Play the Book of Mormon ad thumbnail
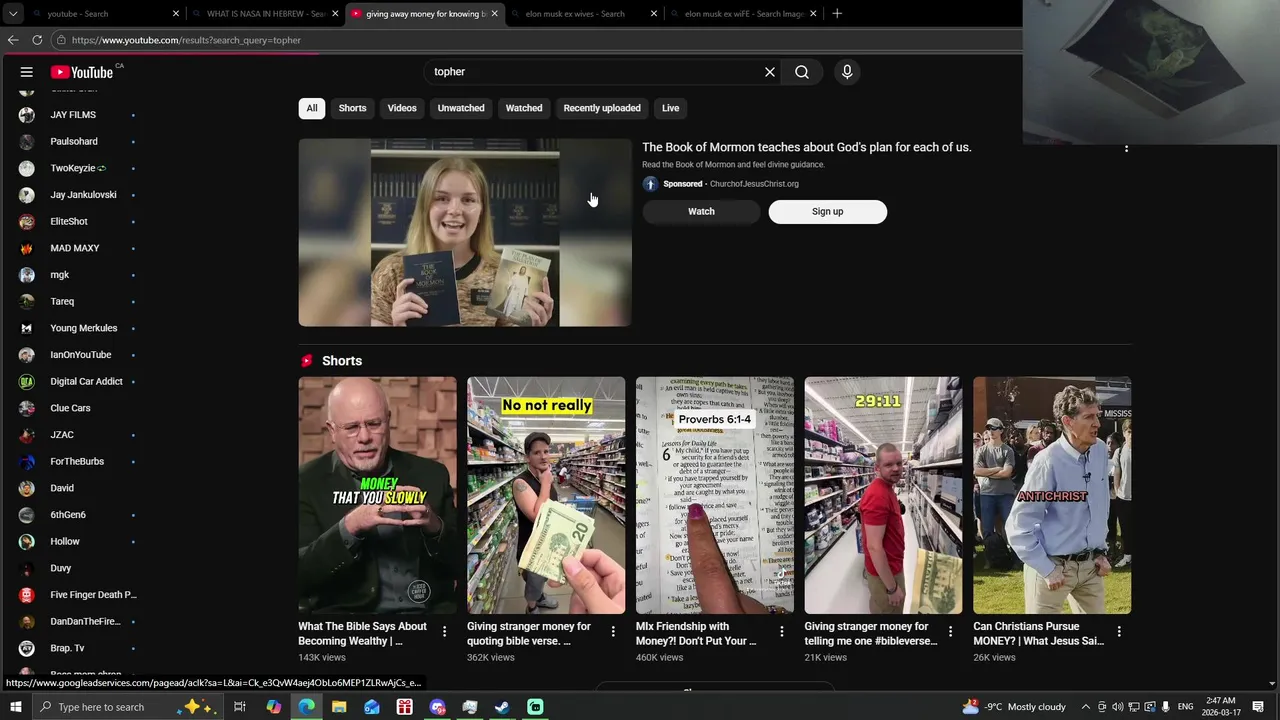1280x720 pixels. pyautogui.click(x=464, y=232)
